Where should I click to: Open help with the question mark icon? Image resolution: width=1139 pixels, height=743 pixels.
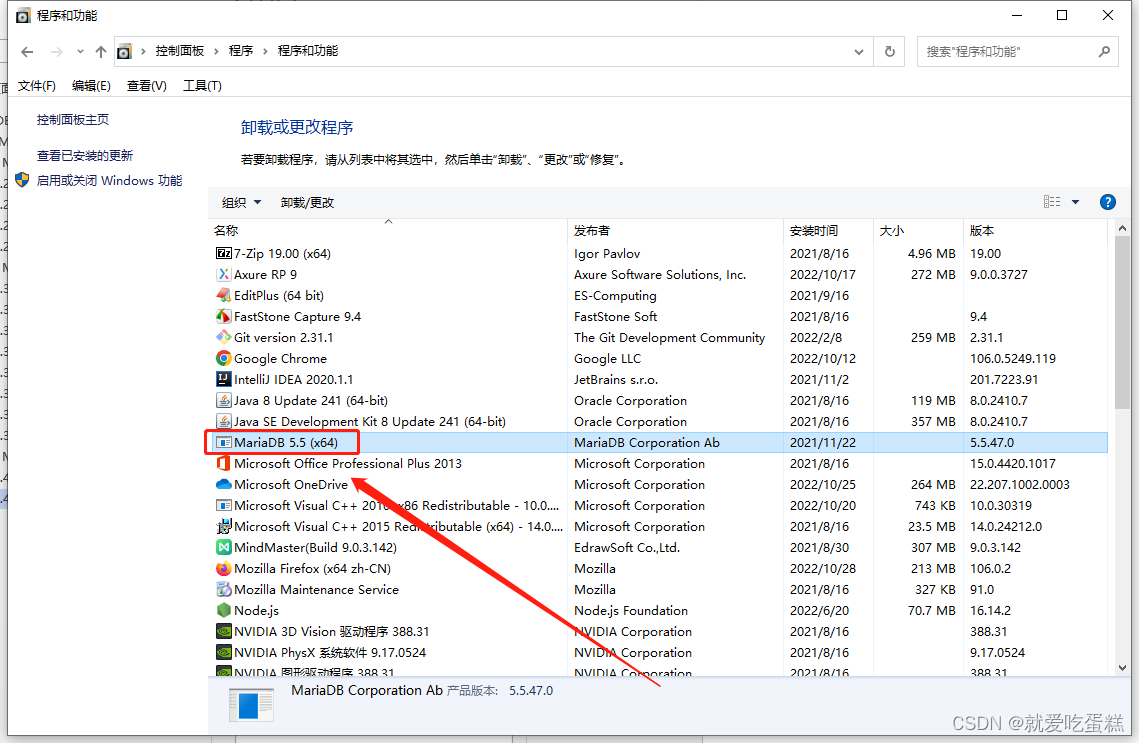pos(1108,203)
